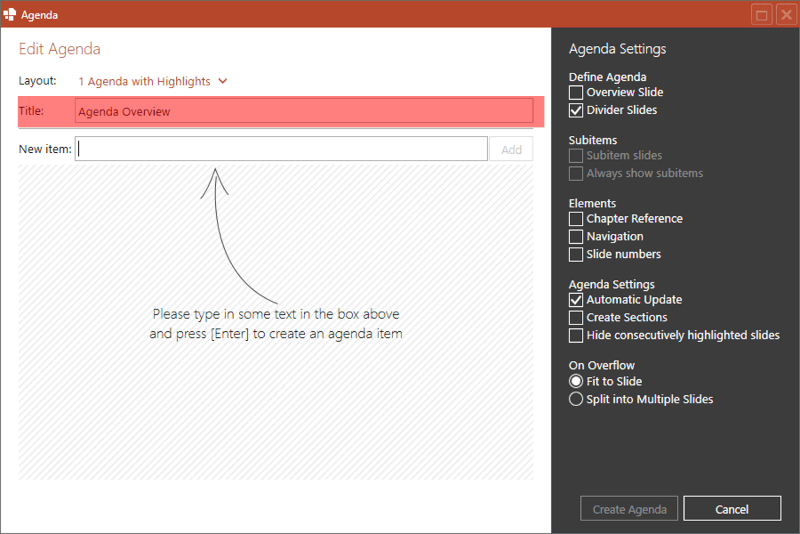
Task: Disable Automatic Update checkbox
Action: pos(576,299)
